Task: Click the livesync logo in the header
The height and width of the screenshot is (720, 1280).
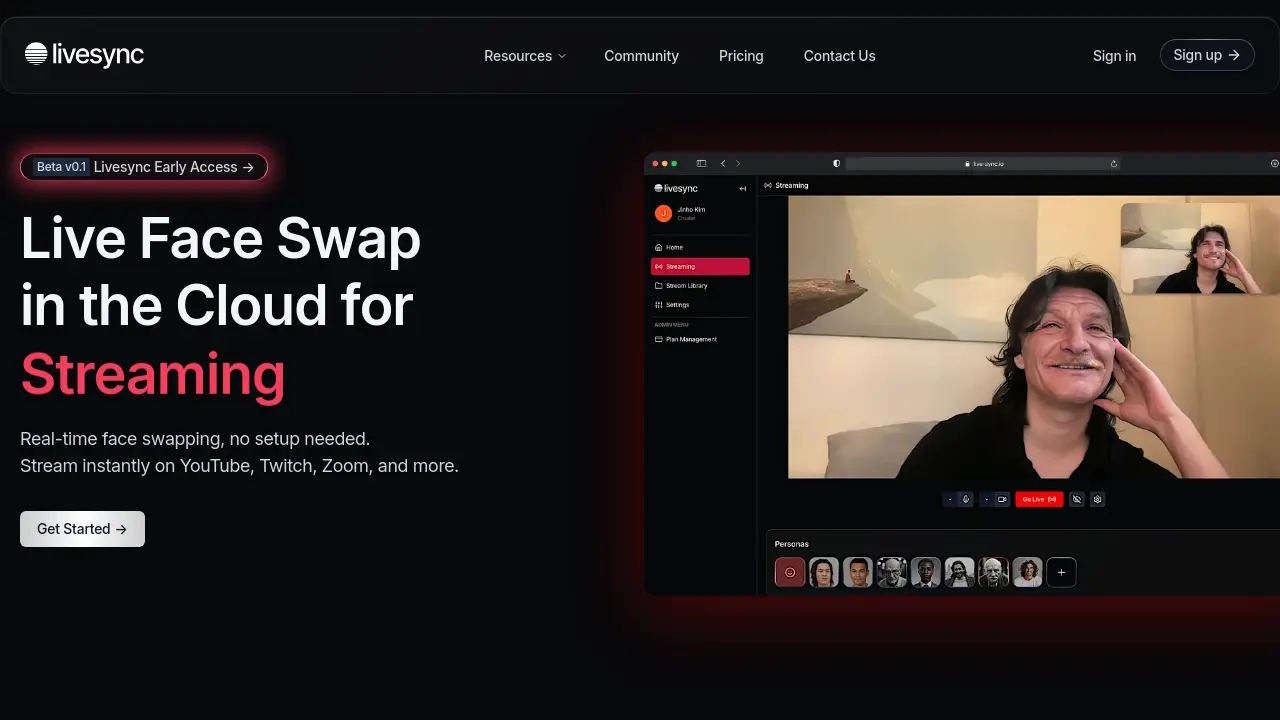Action: pyautogui.click(x=84, y=55)
